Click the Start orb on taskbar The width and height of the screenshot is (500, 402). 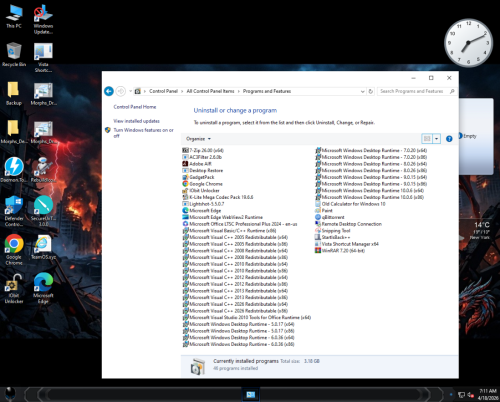click(10, 394)
